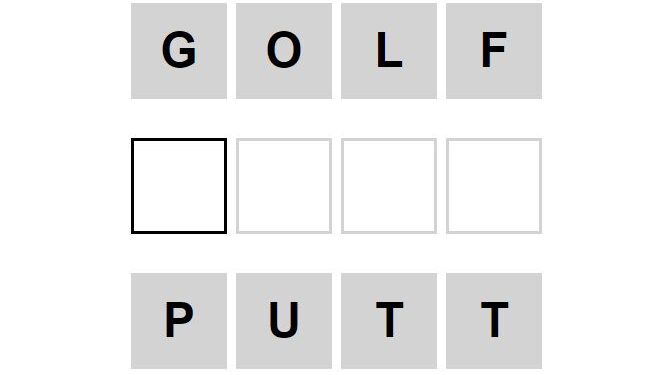Choose the tile starting the word GOLF
This screenshot has width=668, height=375.
tap(179, 51)
